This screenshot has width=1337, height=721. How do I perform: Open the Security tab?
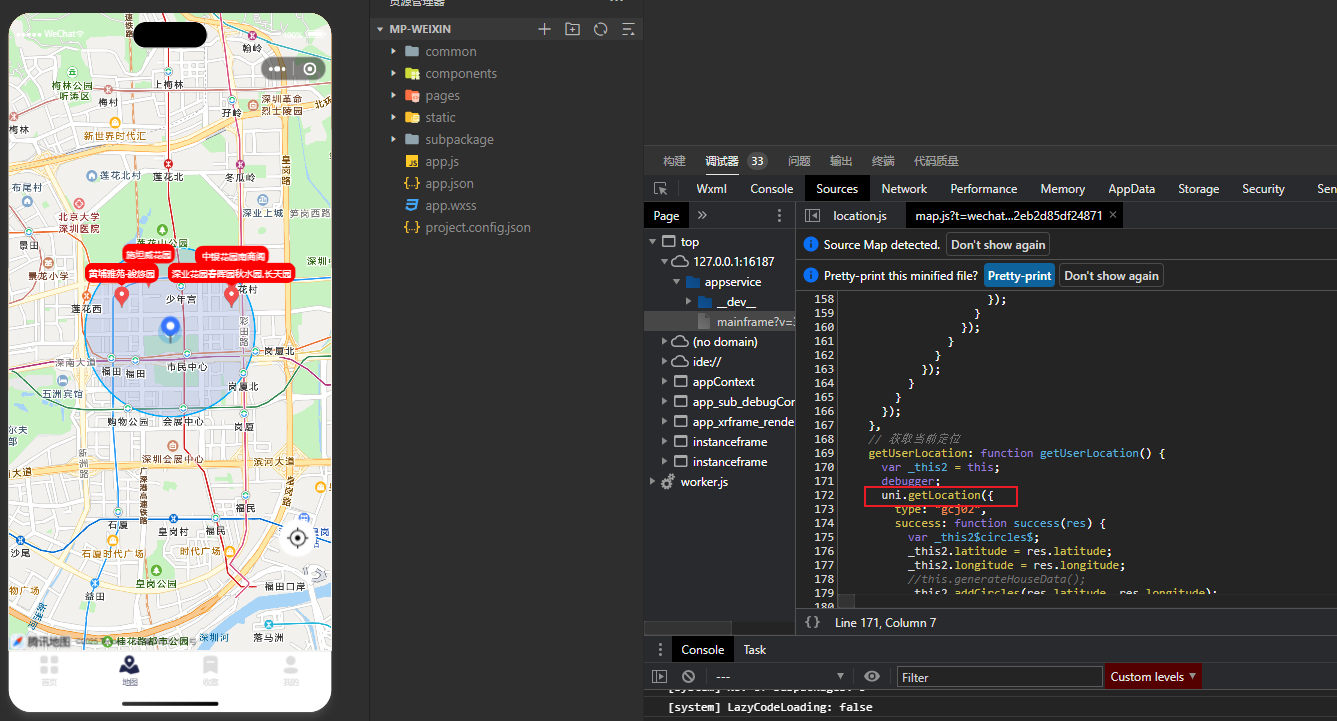pos(1263,188)
